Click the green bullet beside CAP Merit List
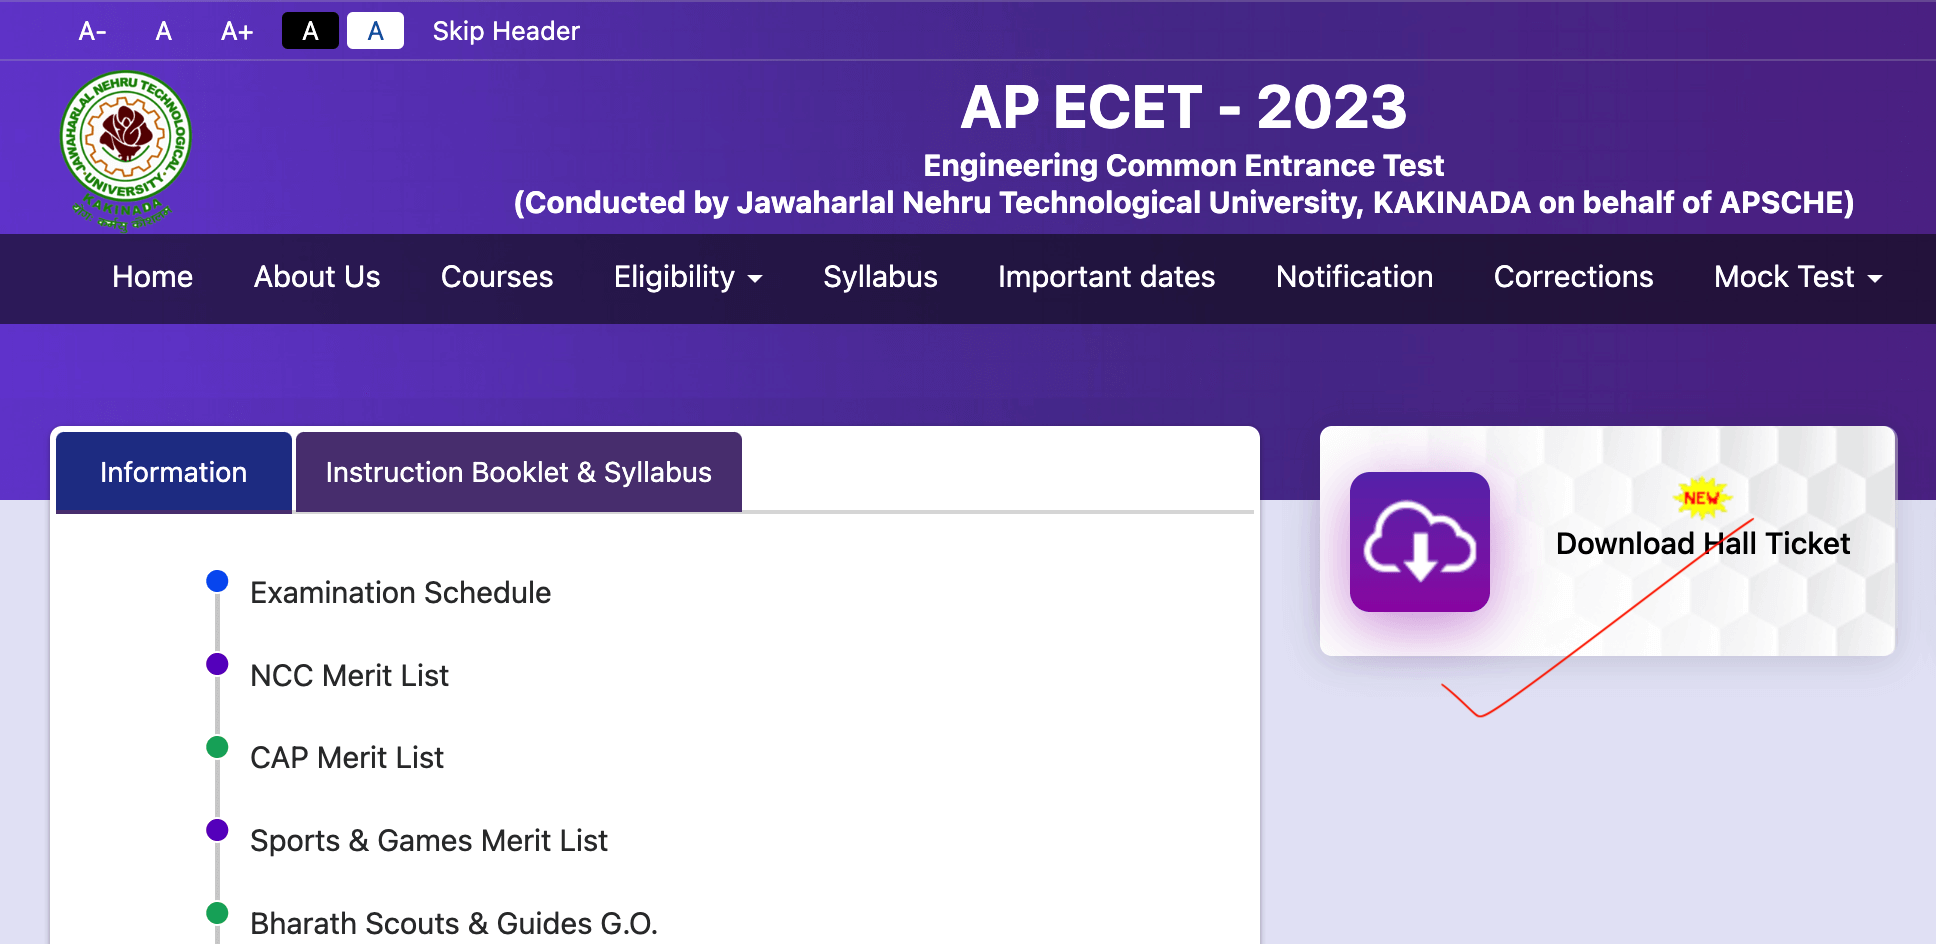This screenshot has height=944, width=1936. coord(217,747)
